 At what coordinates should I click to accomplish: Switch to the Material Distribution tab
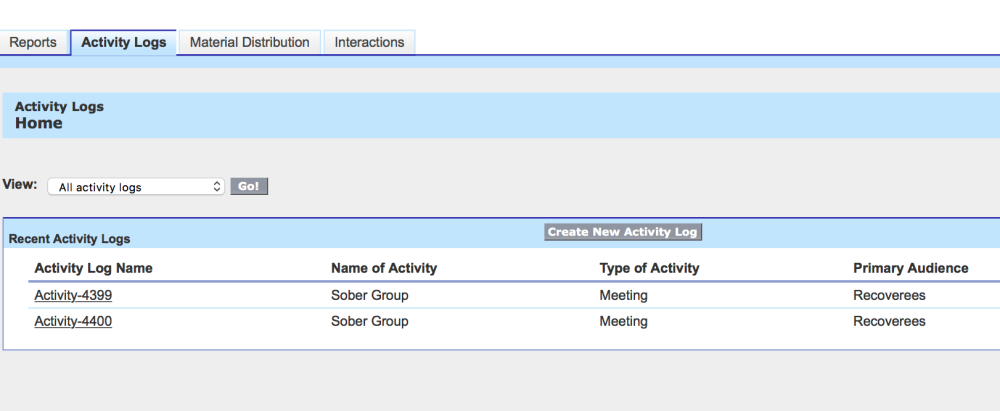249,43
